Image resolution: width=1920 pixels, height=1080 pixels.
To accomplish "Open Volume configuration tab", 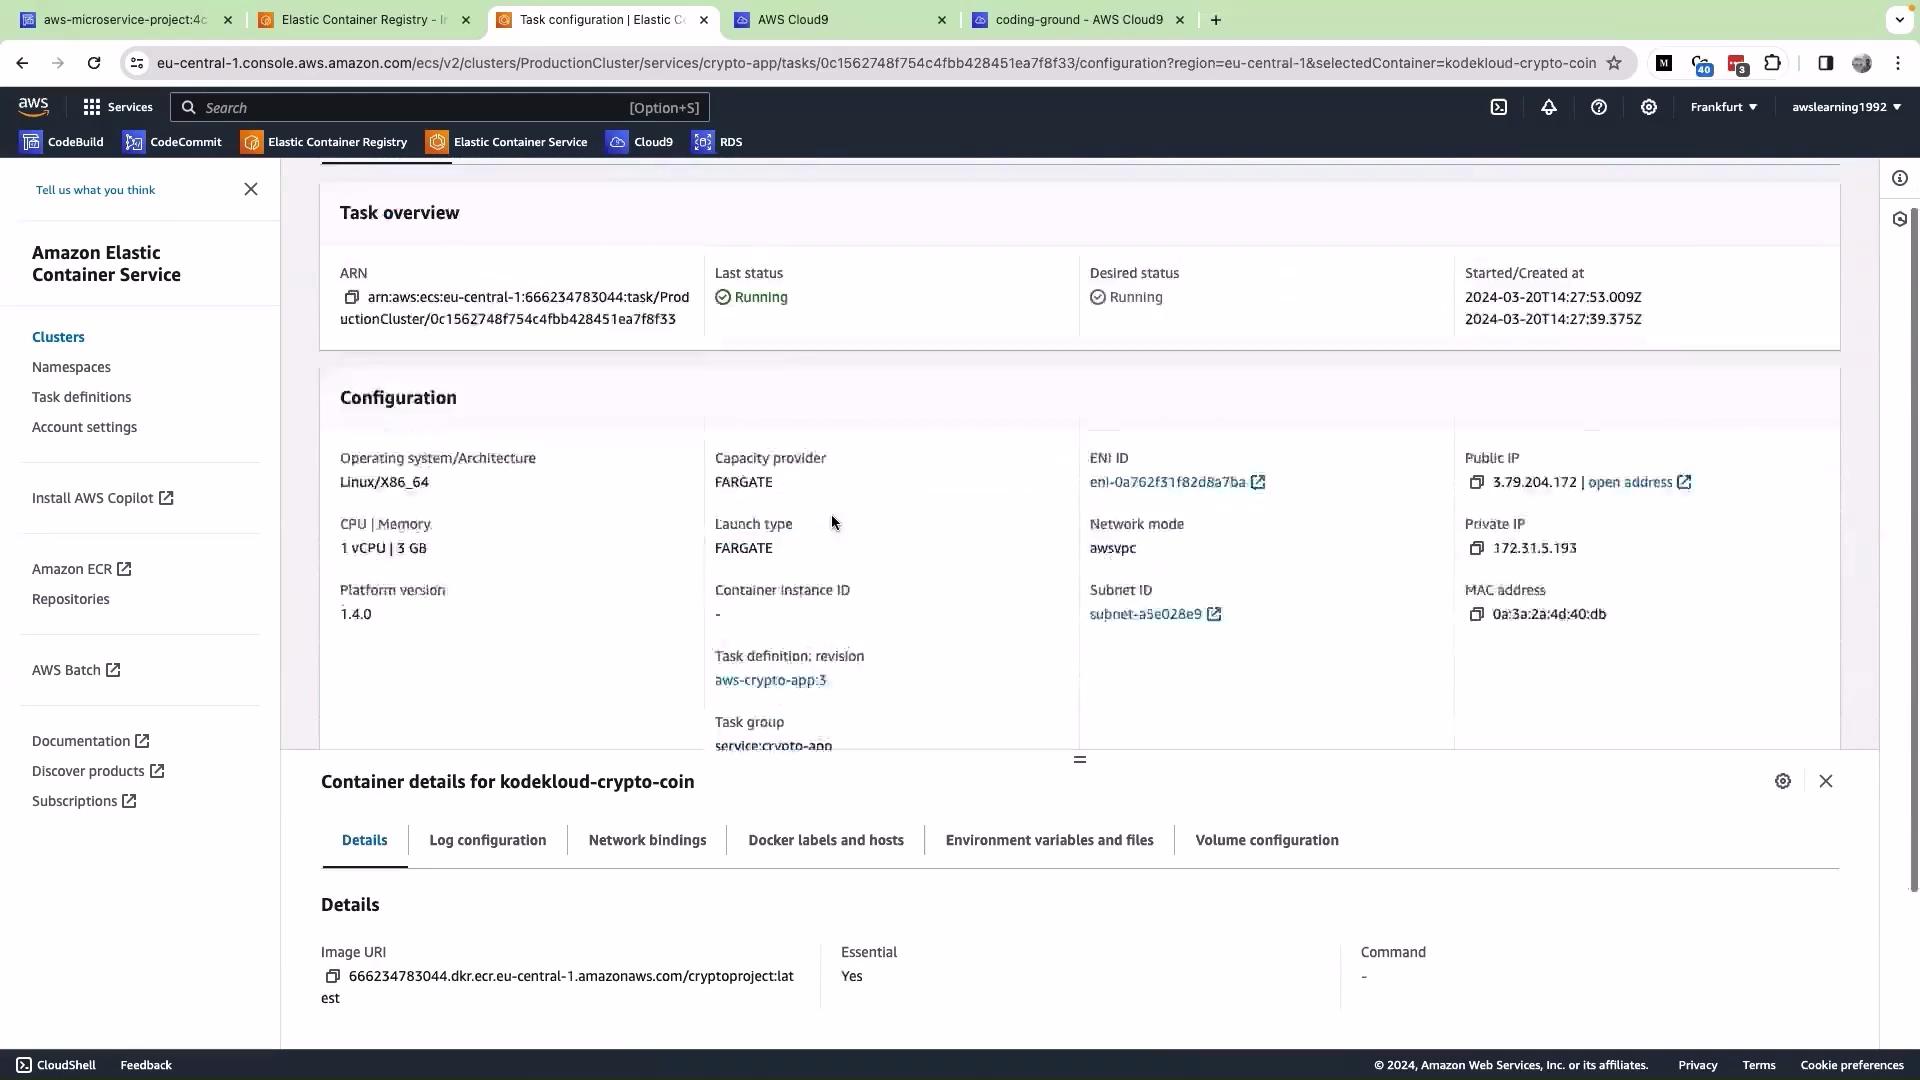I will [x=1267, y=840].
